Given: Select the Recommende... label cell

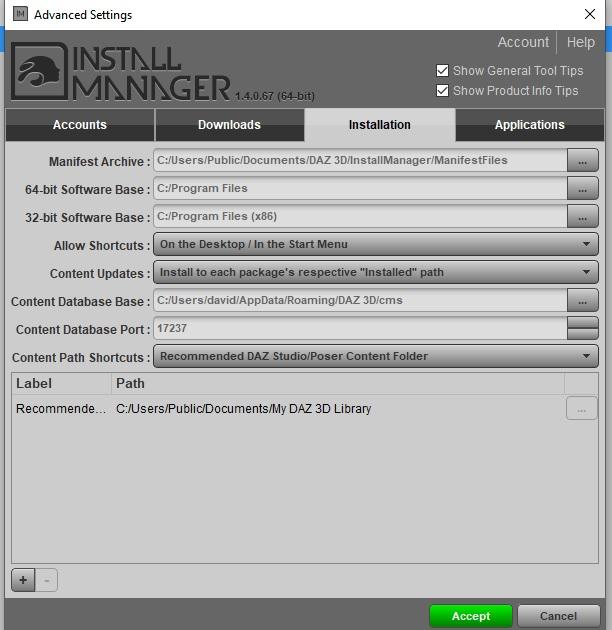Looking at the screenshot, I should 61,409.
